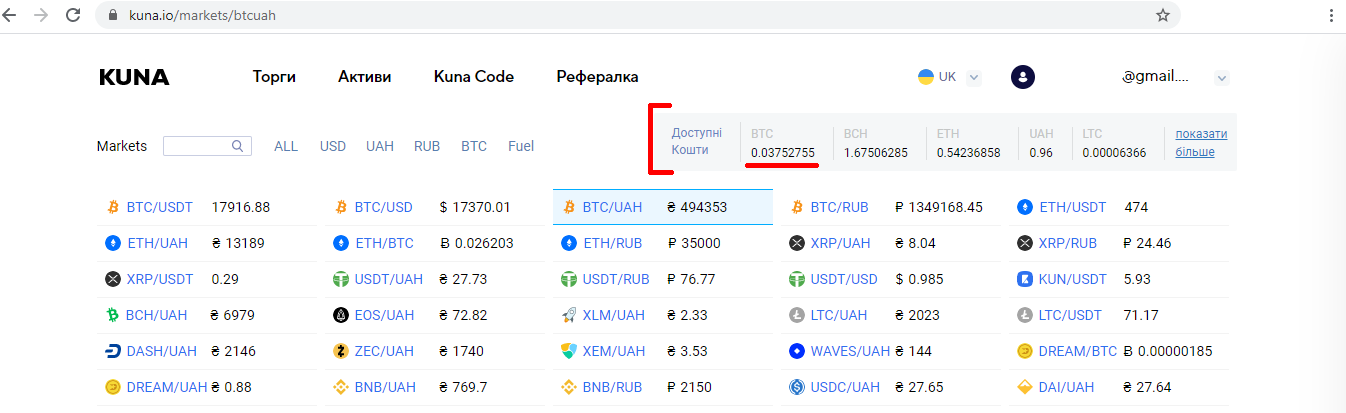This screenshot has height=413, width=1346.
Task: Click the Ukrainian flag language icon
Action: pyautogui.click(x=926, y=77)
